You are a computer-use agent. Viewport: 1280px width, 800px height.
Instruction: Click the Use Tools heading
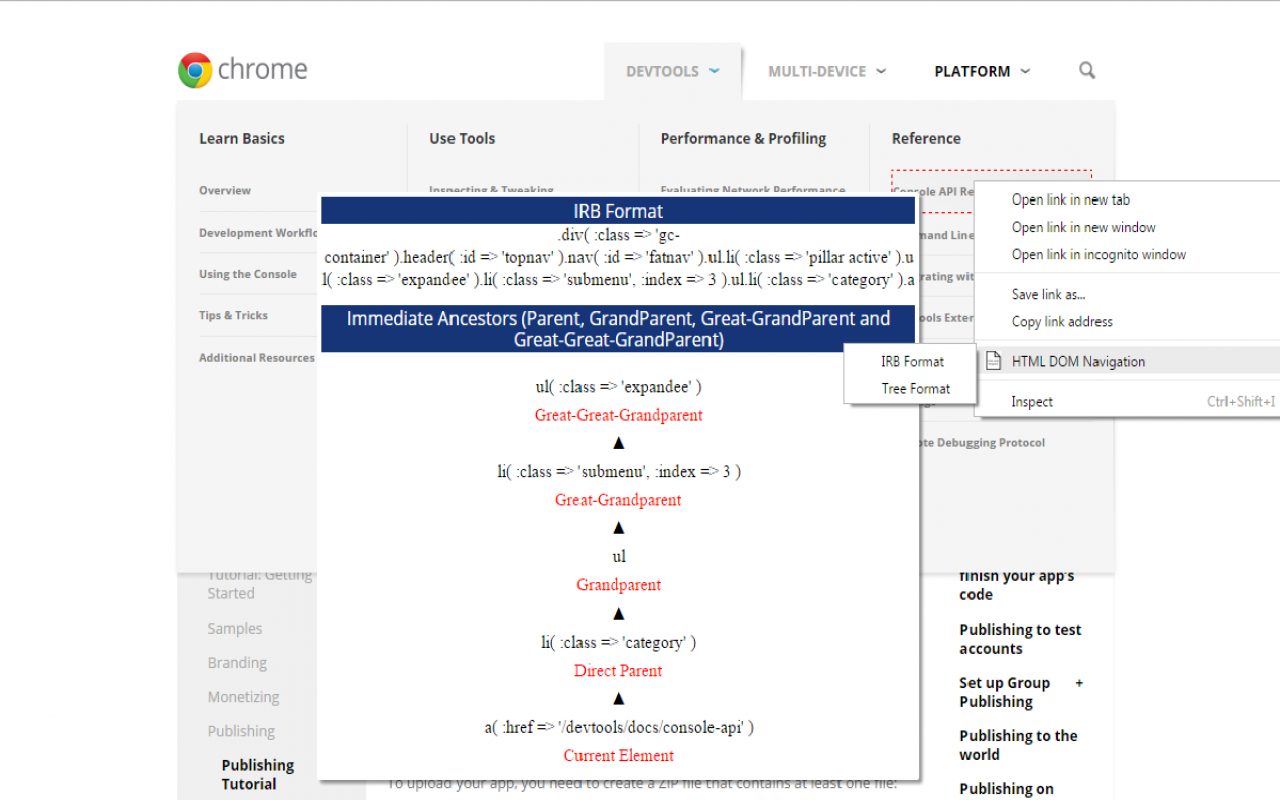[x=462, y=138]
